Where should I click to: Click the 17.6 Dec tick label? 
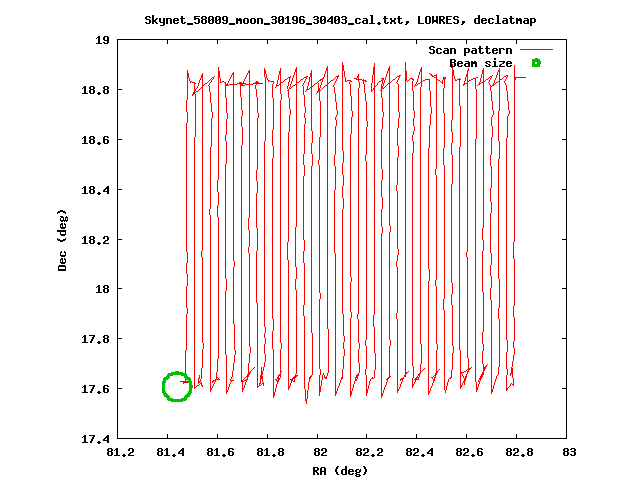point(96,389)
